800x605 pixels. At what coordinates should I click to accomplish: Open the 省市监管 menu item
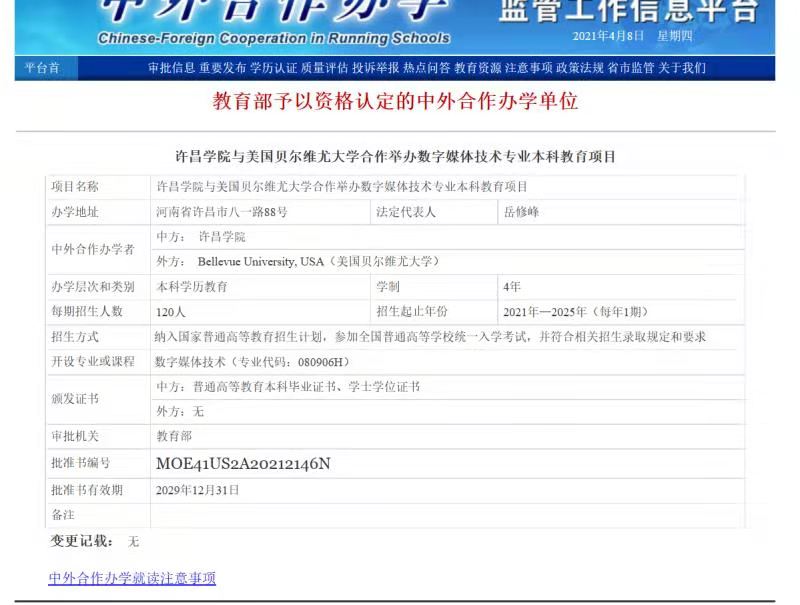[630, 68]
